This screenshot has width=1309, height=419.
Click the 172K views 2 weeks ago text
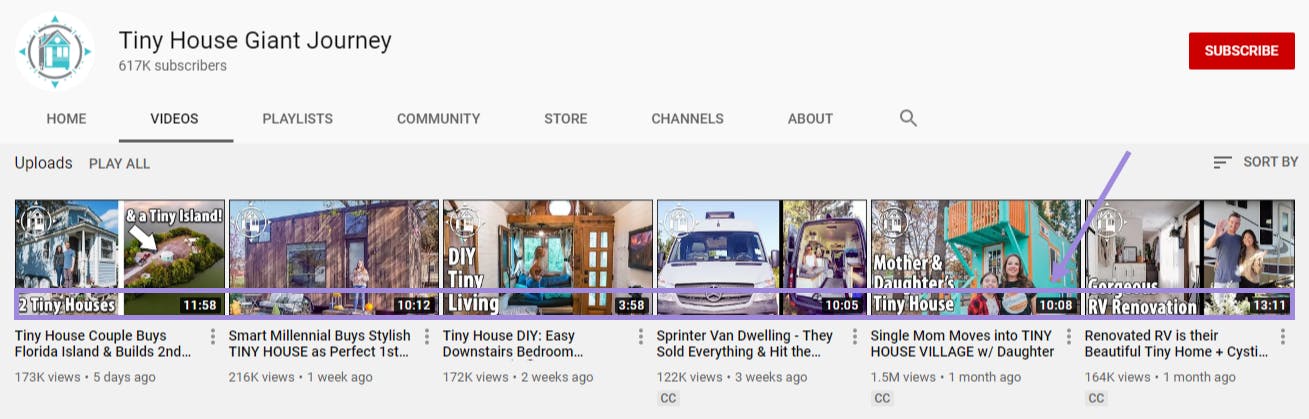518,377
